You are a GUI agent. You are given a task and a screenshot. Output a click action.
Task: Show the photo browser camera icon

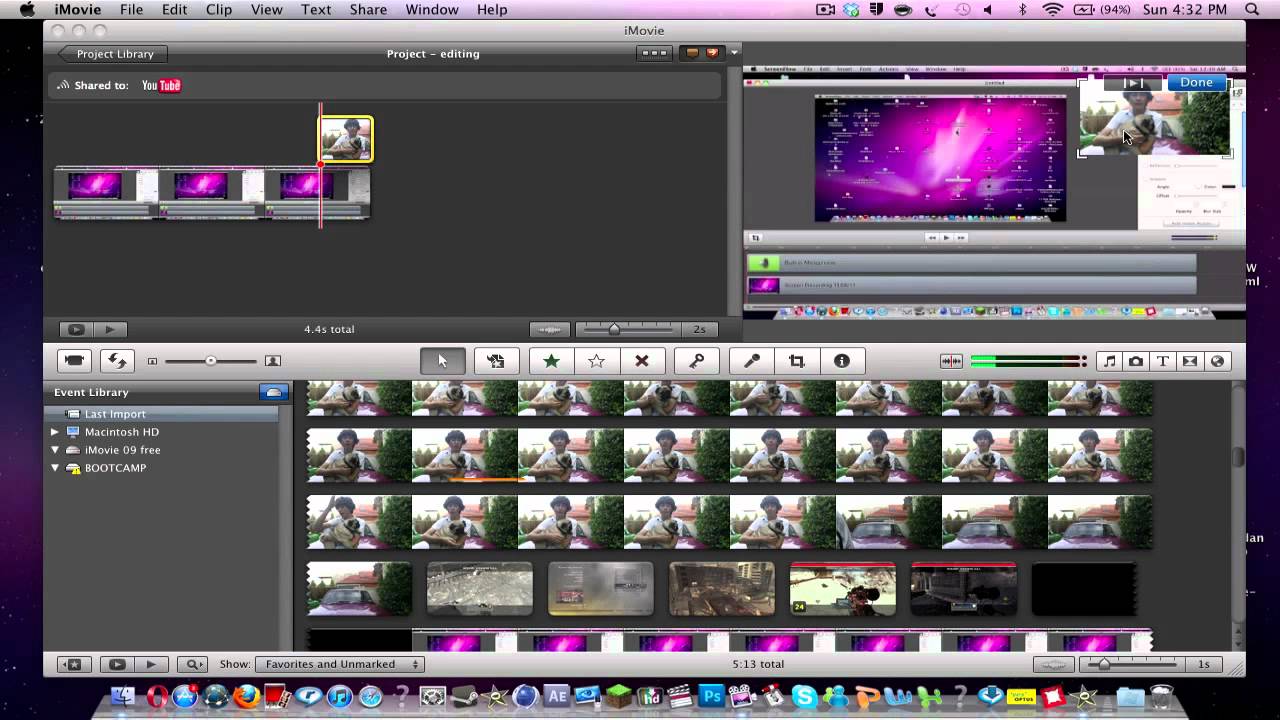point(1136,361)
